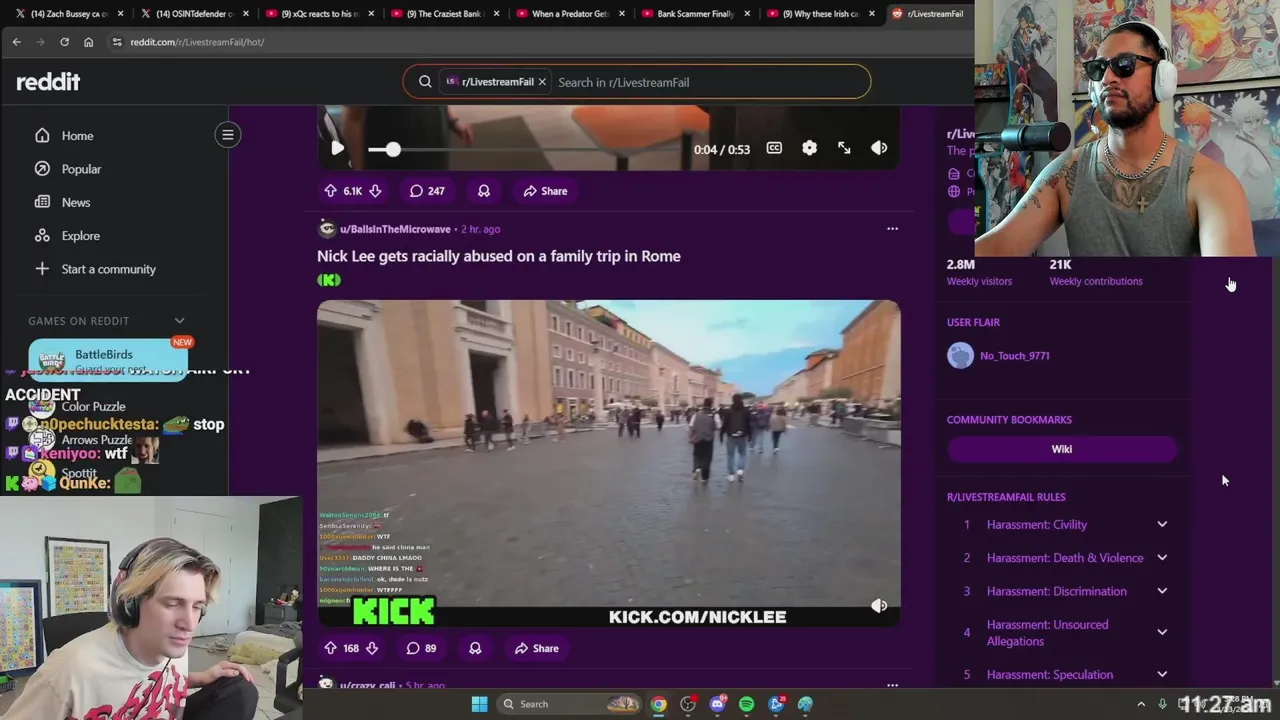Open Explore in the sidebar

(80, 236)
